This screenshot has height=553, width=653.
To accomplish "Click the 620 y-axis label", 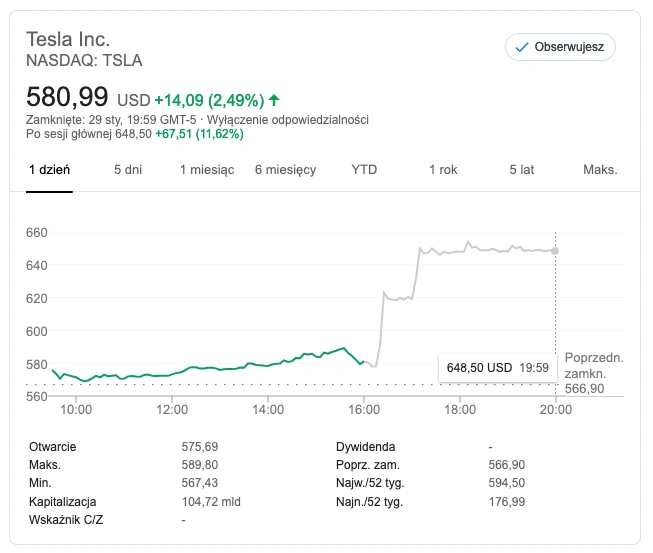I will point(37,298).
